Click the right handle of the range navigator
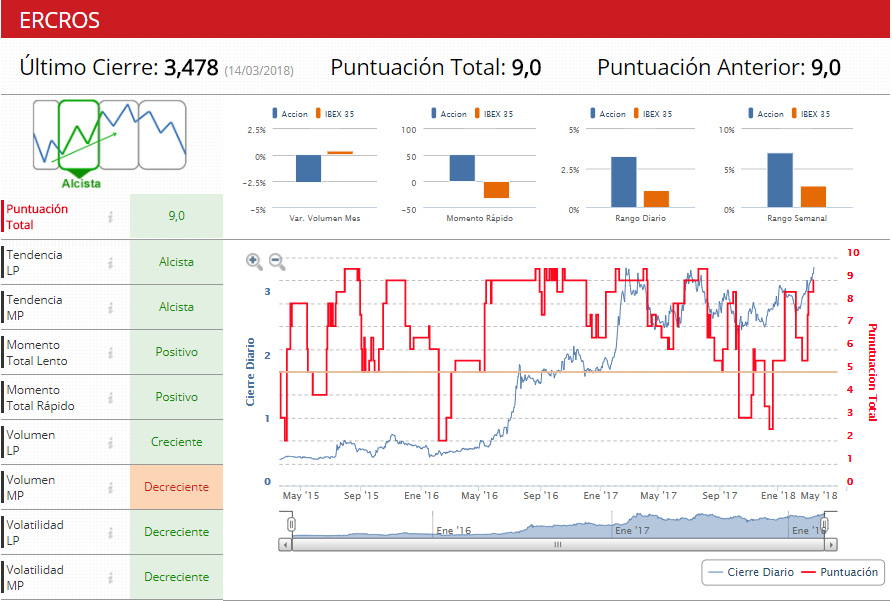Screen dimensions: 892x601 824,524
